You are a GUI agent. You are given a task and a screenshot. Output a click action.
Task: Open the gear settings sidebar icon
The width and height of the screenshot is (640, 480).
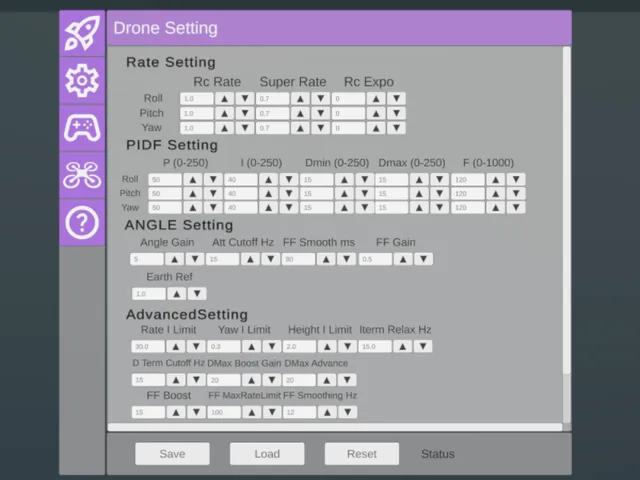(82, 80)
